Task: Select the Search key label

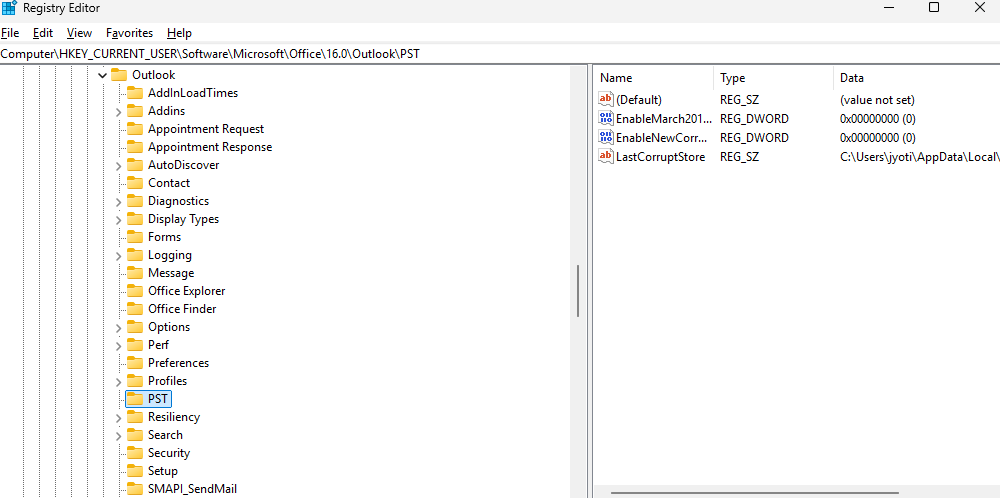Action: point(165,435)
